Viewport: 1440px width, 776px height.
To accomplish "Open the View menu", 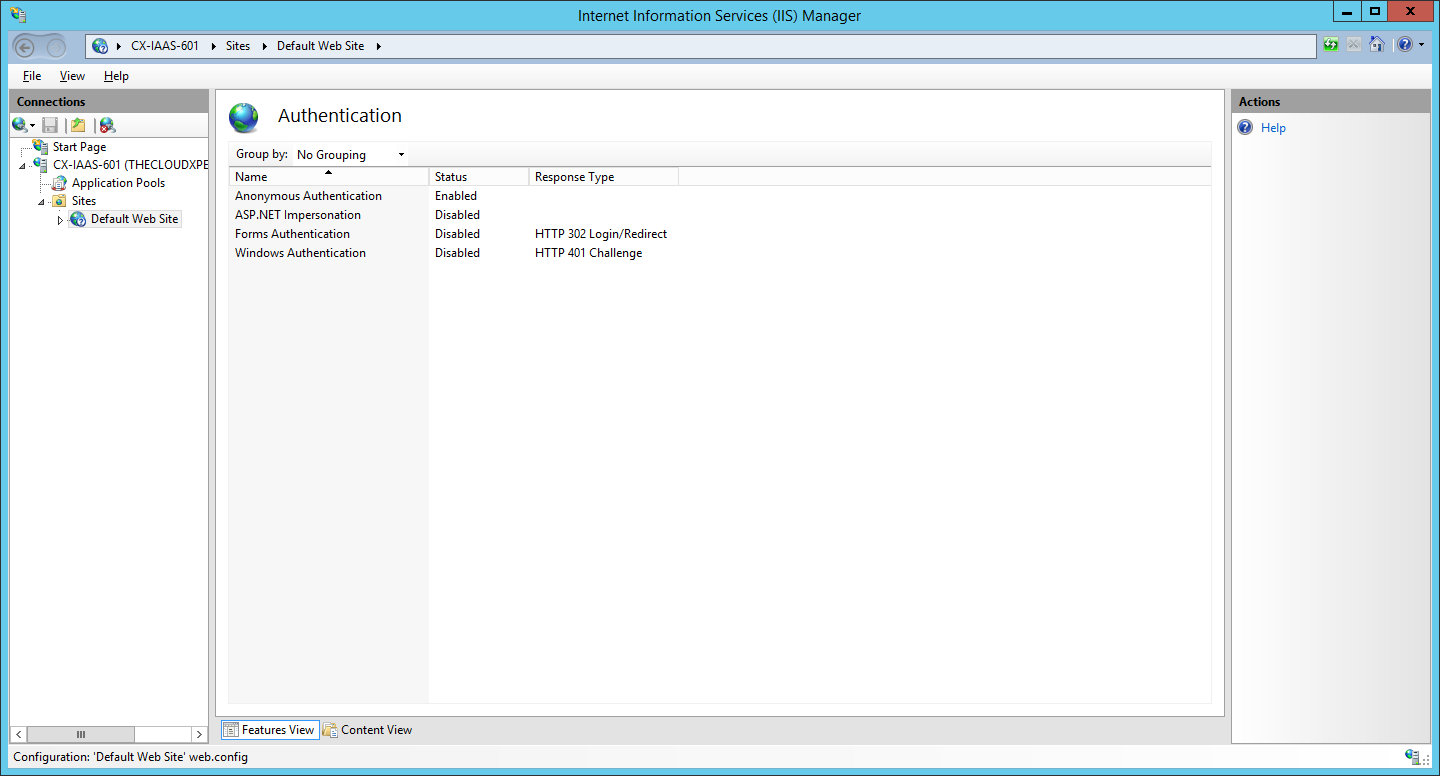I will 72,76.
